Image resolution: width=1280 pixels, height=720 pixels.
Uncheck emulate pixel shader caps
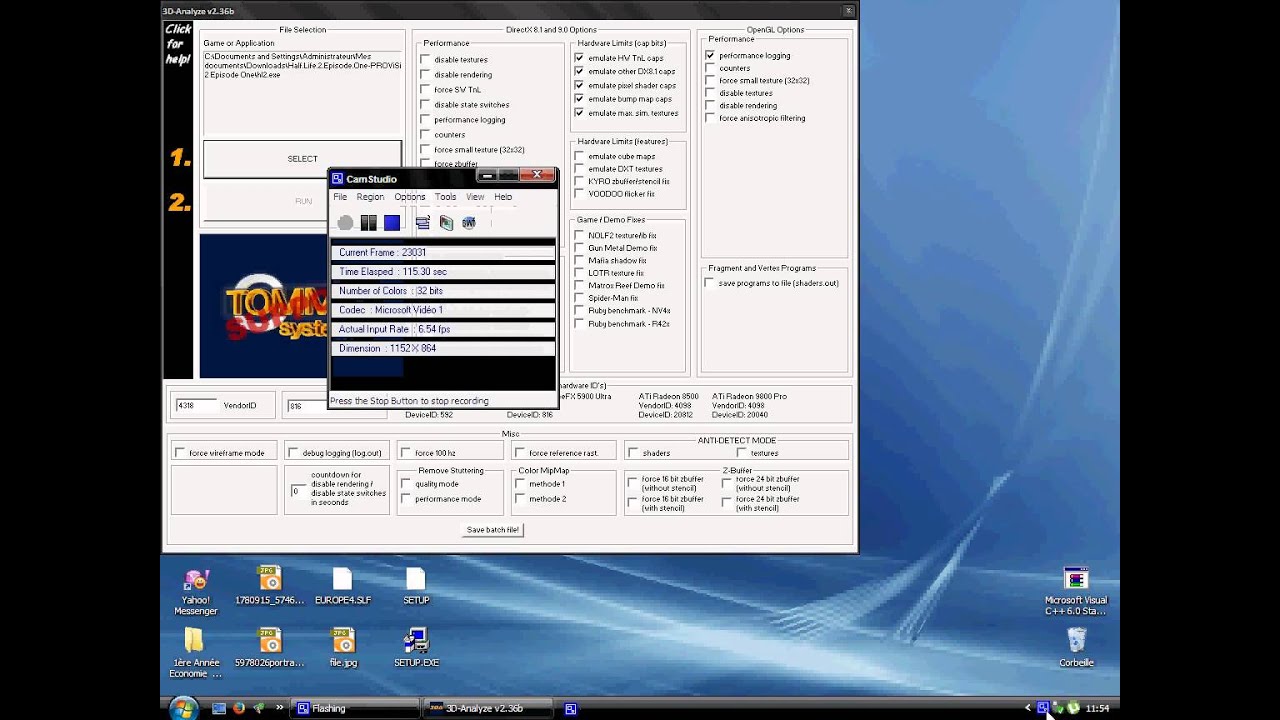click(579, 85)
